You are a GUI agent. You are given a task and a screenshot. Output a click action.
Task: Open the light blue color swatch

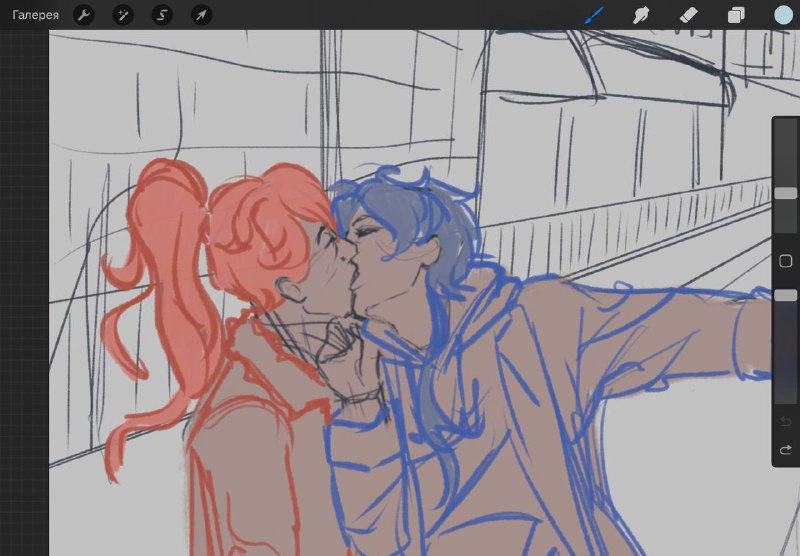coord(784,15)
